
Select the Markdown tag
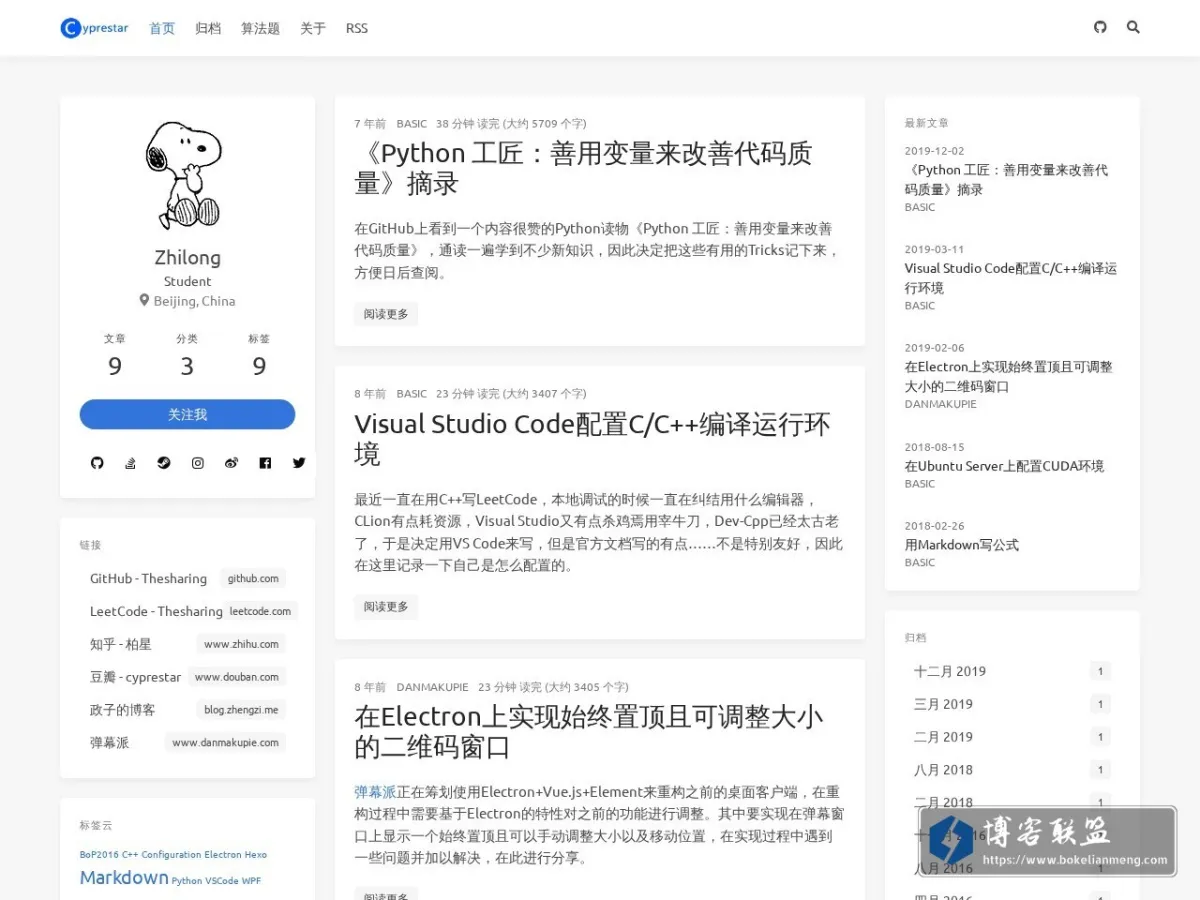(x=124, y=877)
